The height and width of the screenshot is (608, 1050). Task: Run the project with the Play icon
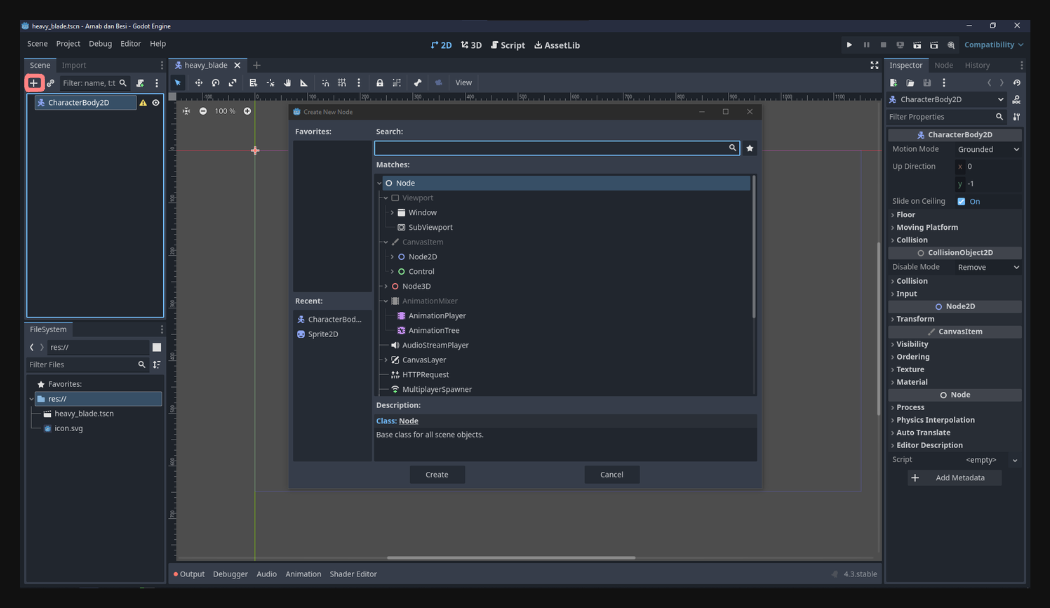[x=850, y=45]
